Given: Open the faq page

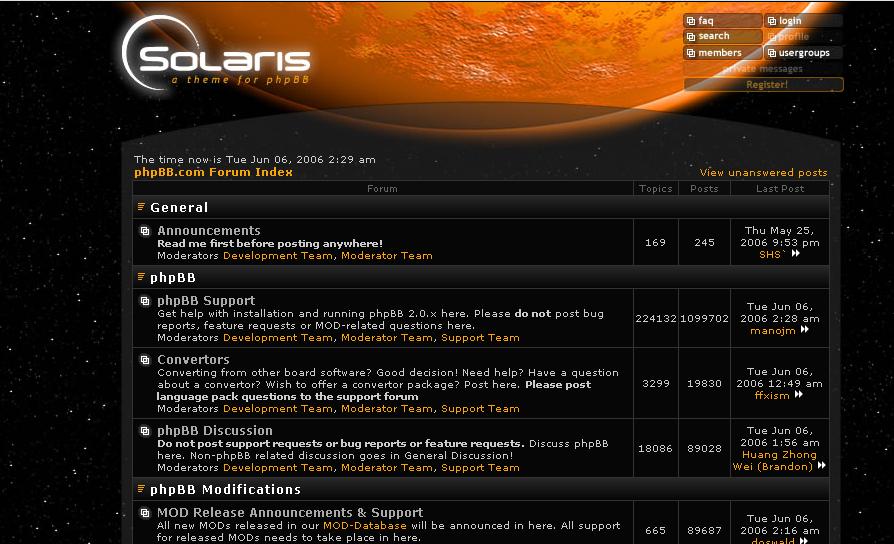Looking at the screenshot, I should 722,21.
